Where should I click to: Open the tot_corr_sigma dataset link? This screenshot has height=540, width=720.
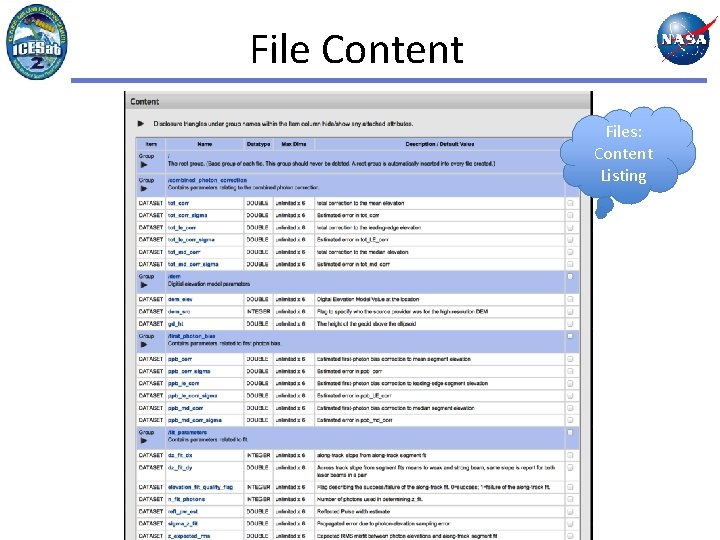click(x=187, y=215)
